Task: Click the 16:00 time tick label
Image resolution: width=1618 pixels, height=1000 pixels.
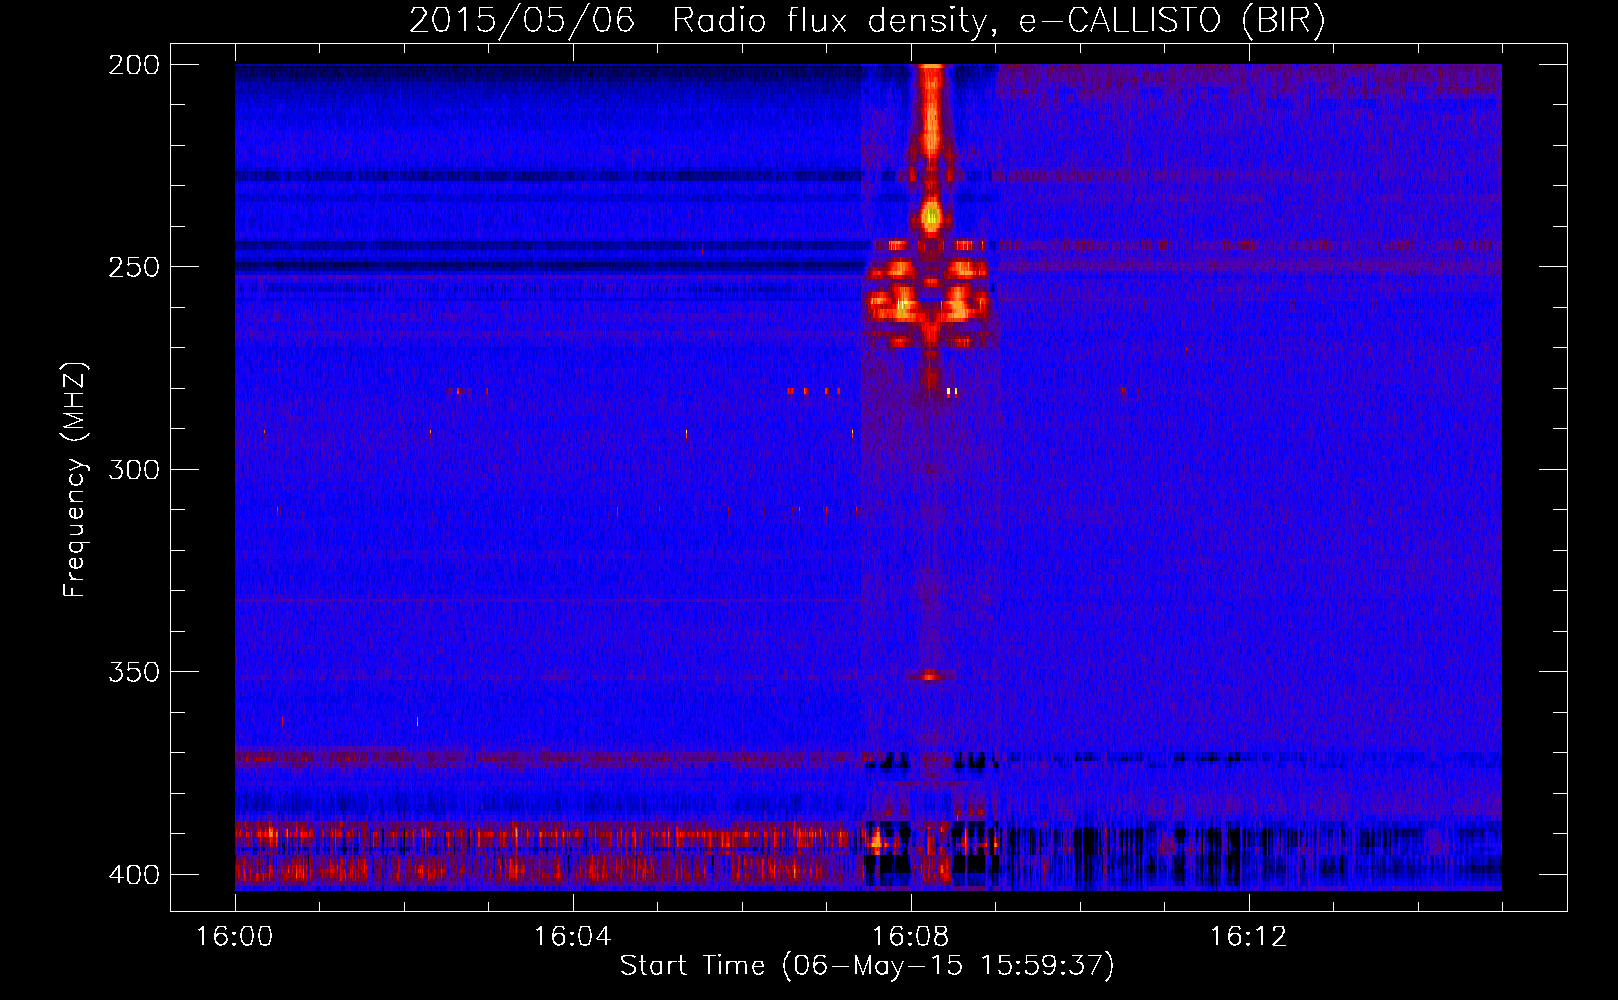Action: (x=235, y=937)
